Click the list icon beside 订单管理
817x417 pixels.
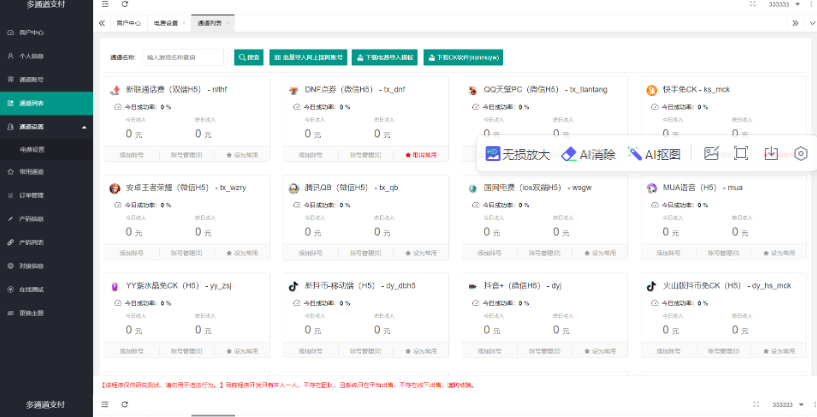[x=10, y=195]
